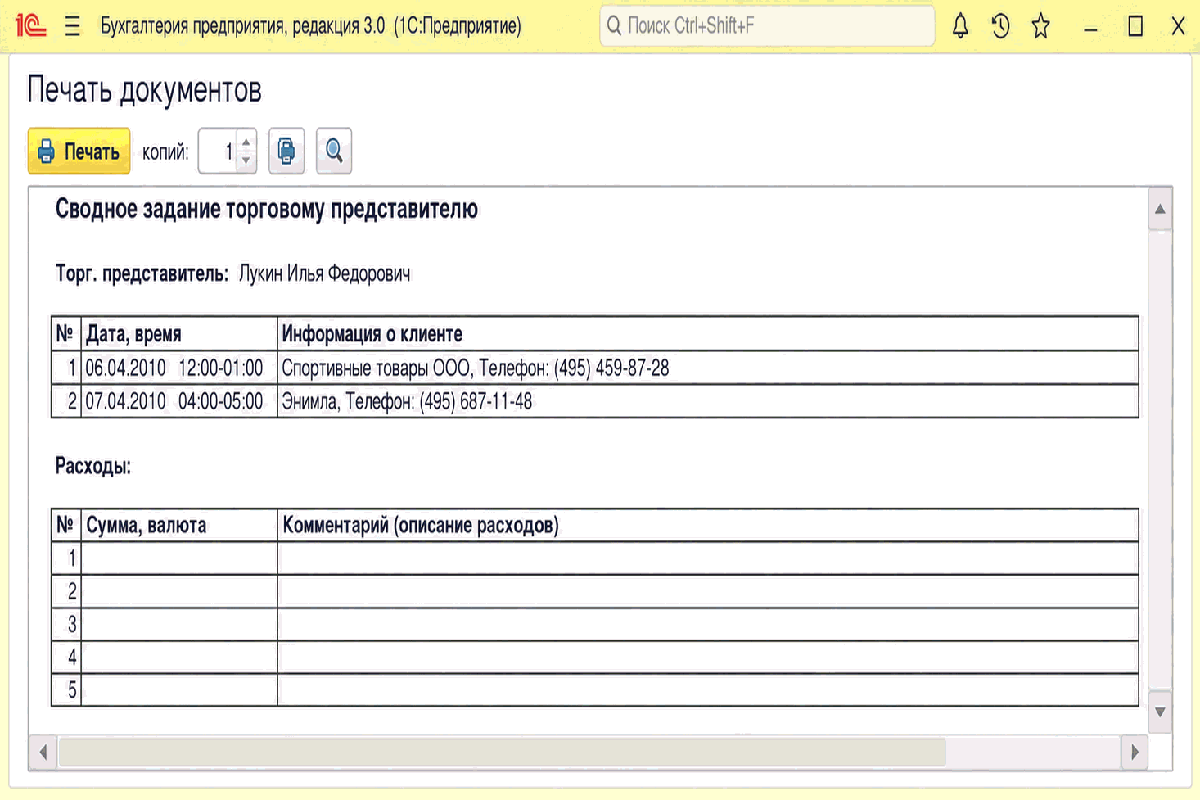Click the horizontal scrollbar right arrow
The width and height of the screenshot is (1200, 800).
point(1133,751)
